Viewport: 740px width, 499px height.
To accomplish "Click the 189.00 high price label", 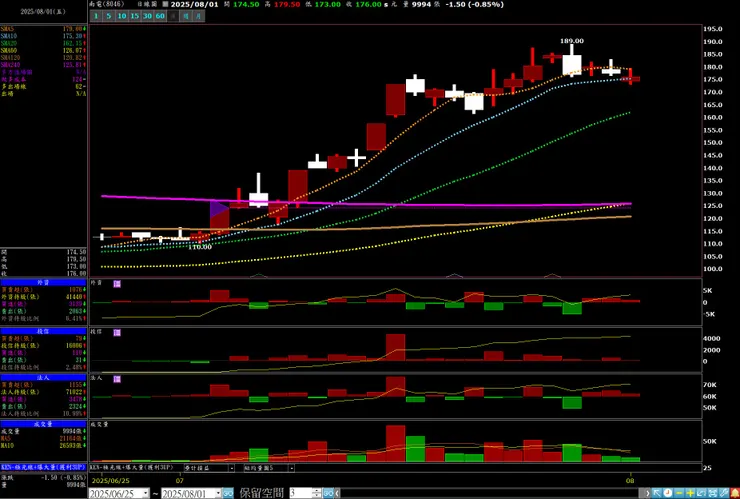I will [x=572, y=41].
